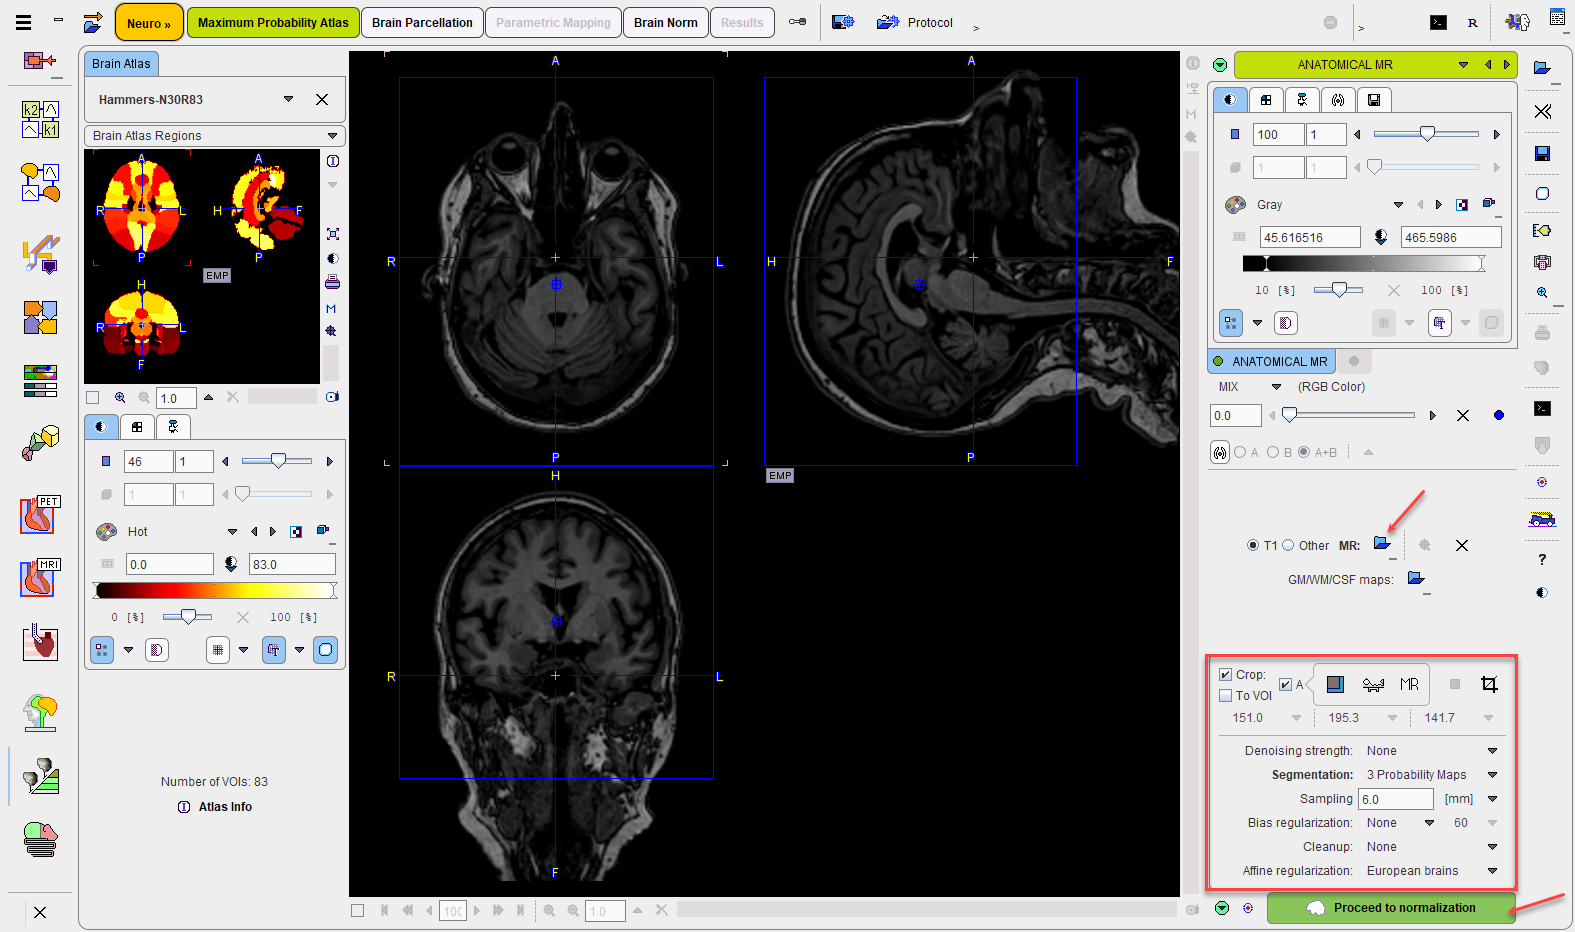The width and height of the screenshot is (1575, 932).
Task: Open the MIX fusion mode dropdown
Action: (1276, 387)
